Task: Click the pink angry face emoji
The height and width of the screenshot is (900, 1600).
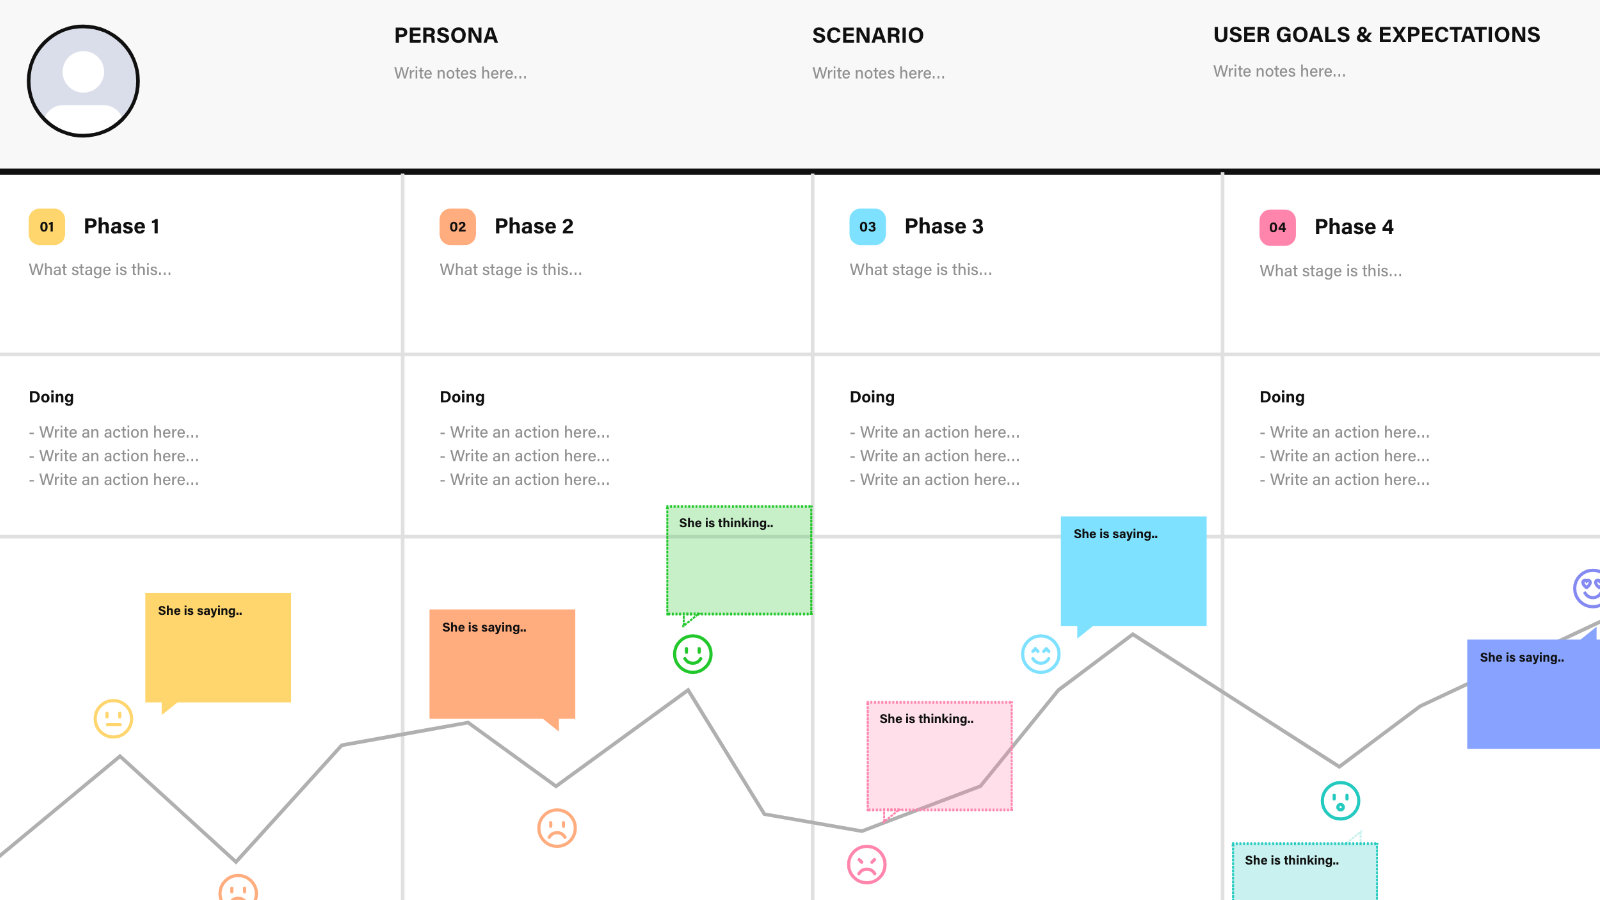Action: click(867, 864)
